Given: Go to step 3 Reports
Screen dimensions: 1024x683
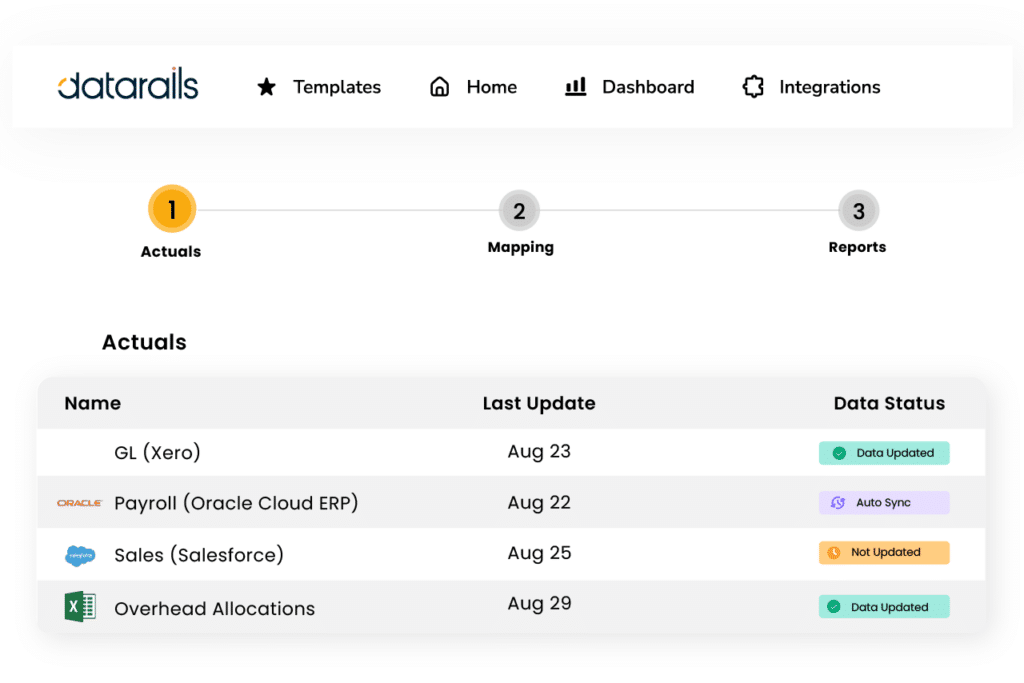Looking at the screenshot, I should (x=858, y=211).
